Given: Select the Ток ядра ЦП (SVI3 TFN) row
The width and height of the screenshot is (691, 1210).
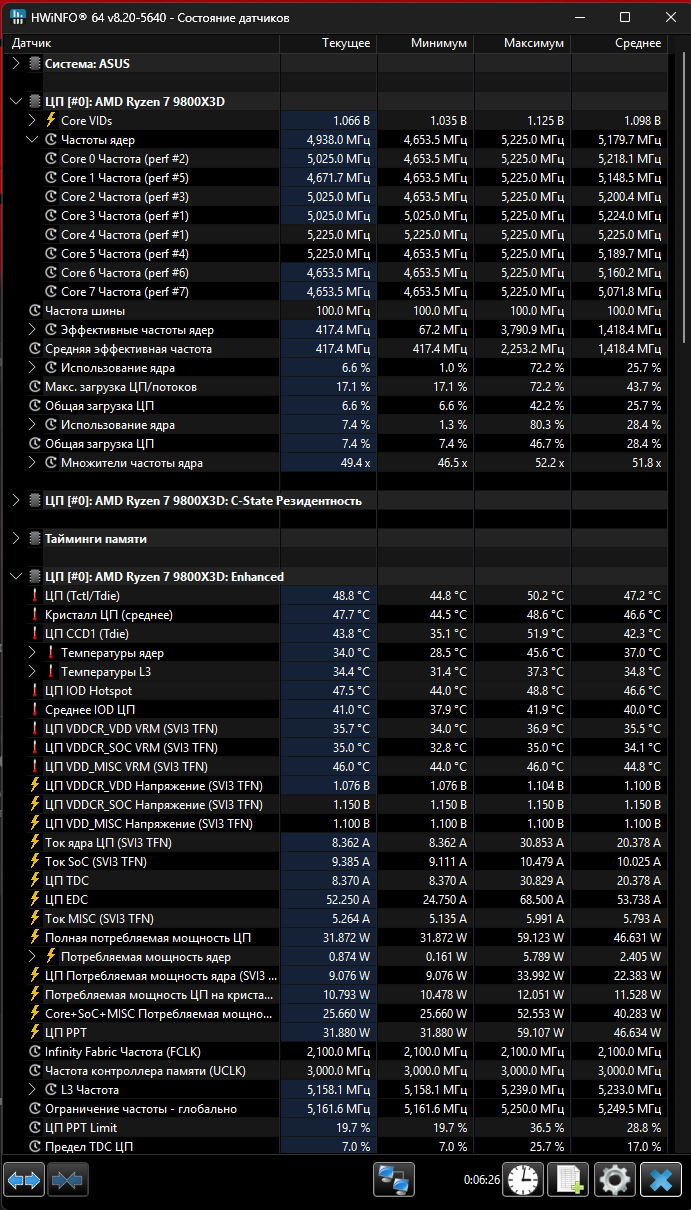Looking at the screenshot, I should pyautogui.click(x=337, y=843).
